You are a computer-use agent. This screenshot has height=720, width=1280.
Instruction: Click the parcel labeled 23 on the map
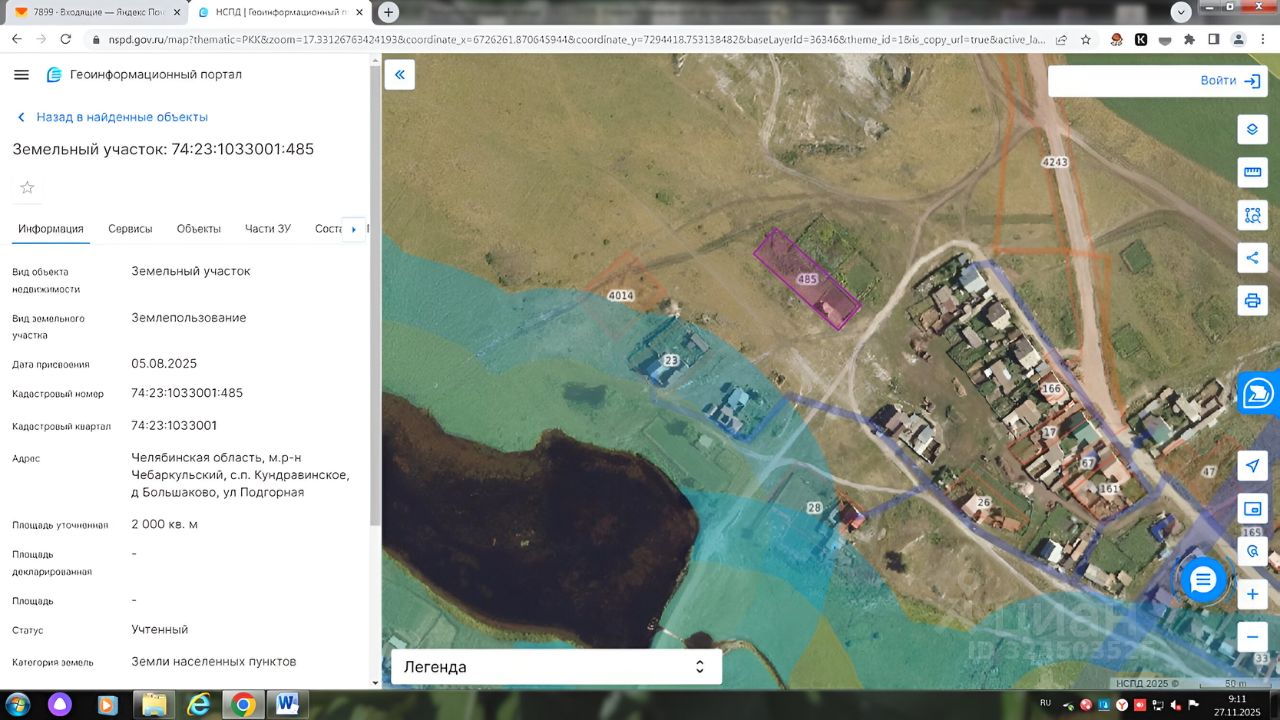coord(671,360)
